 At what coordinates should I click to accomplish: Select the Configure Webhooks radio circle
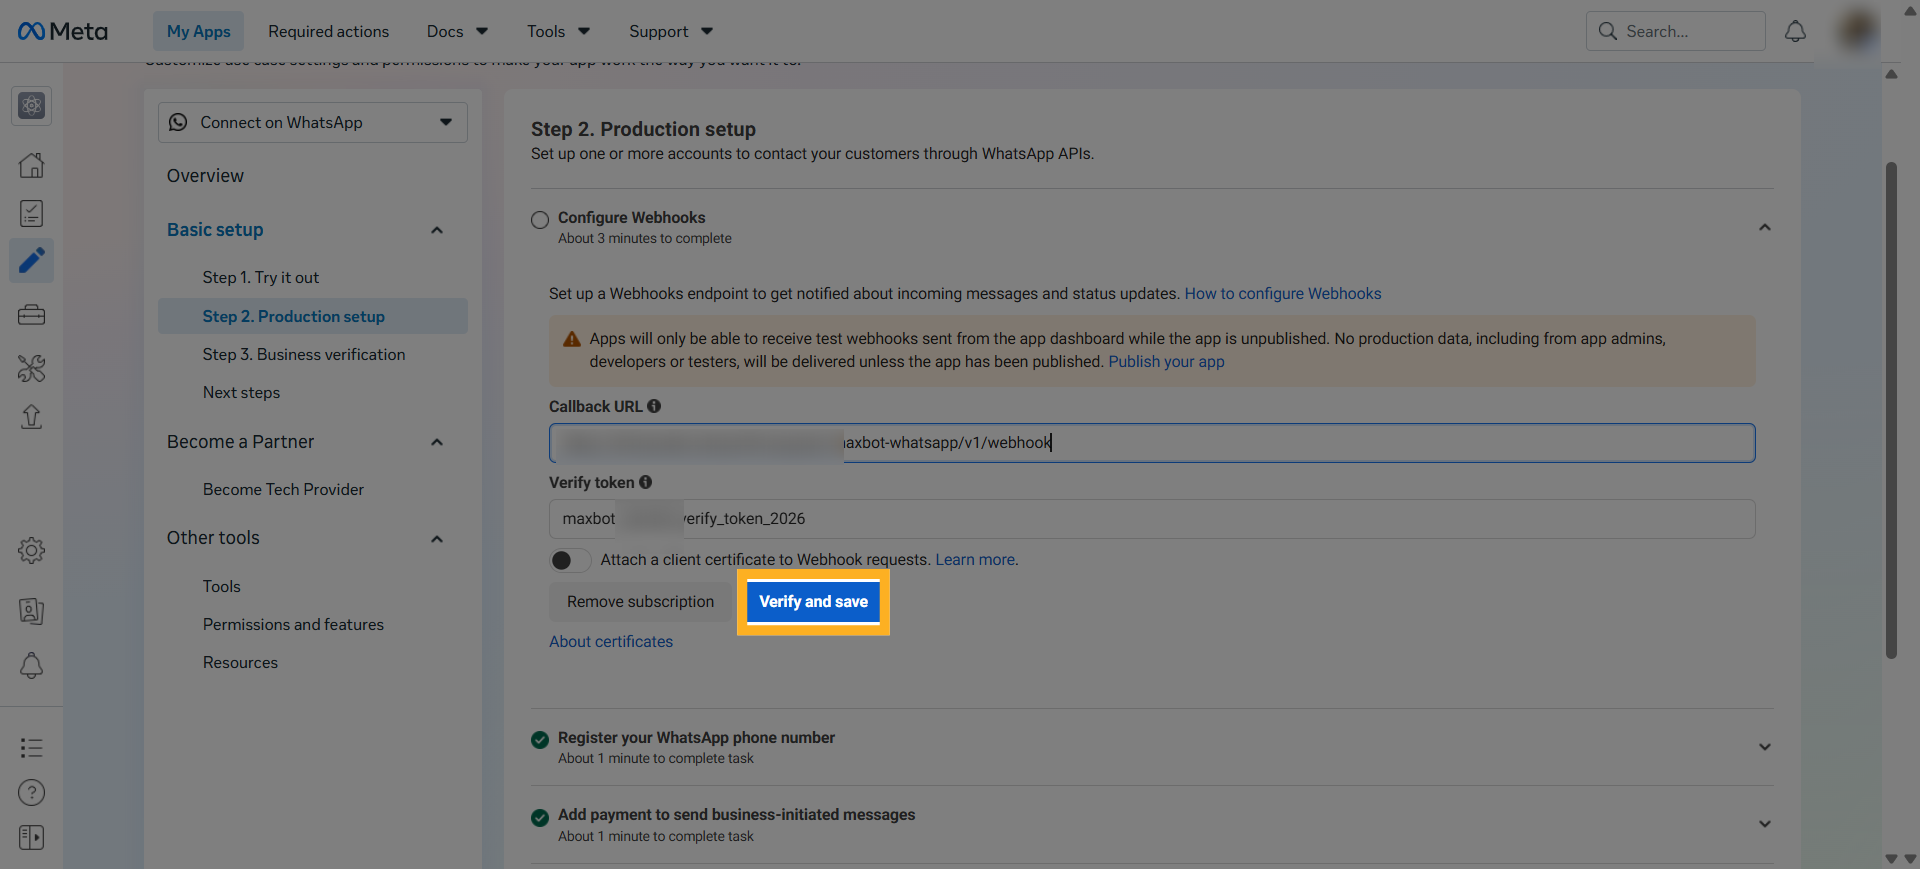click(540, 220)
